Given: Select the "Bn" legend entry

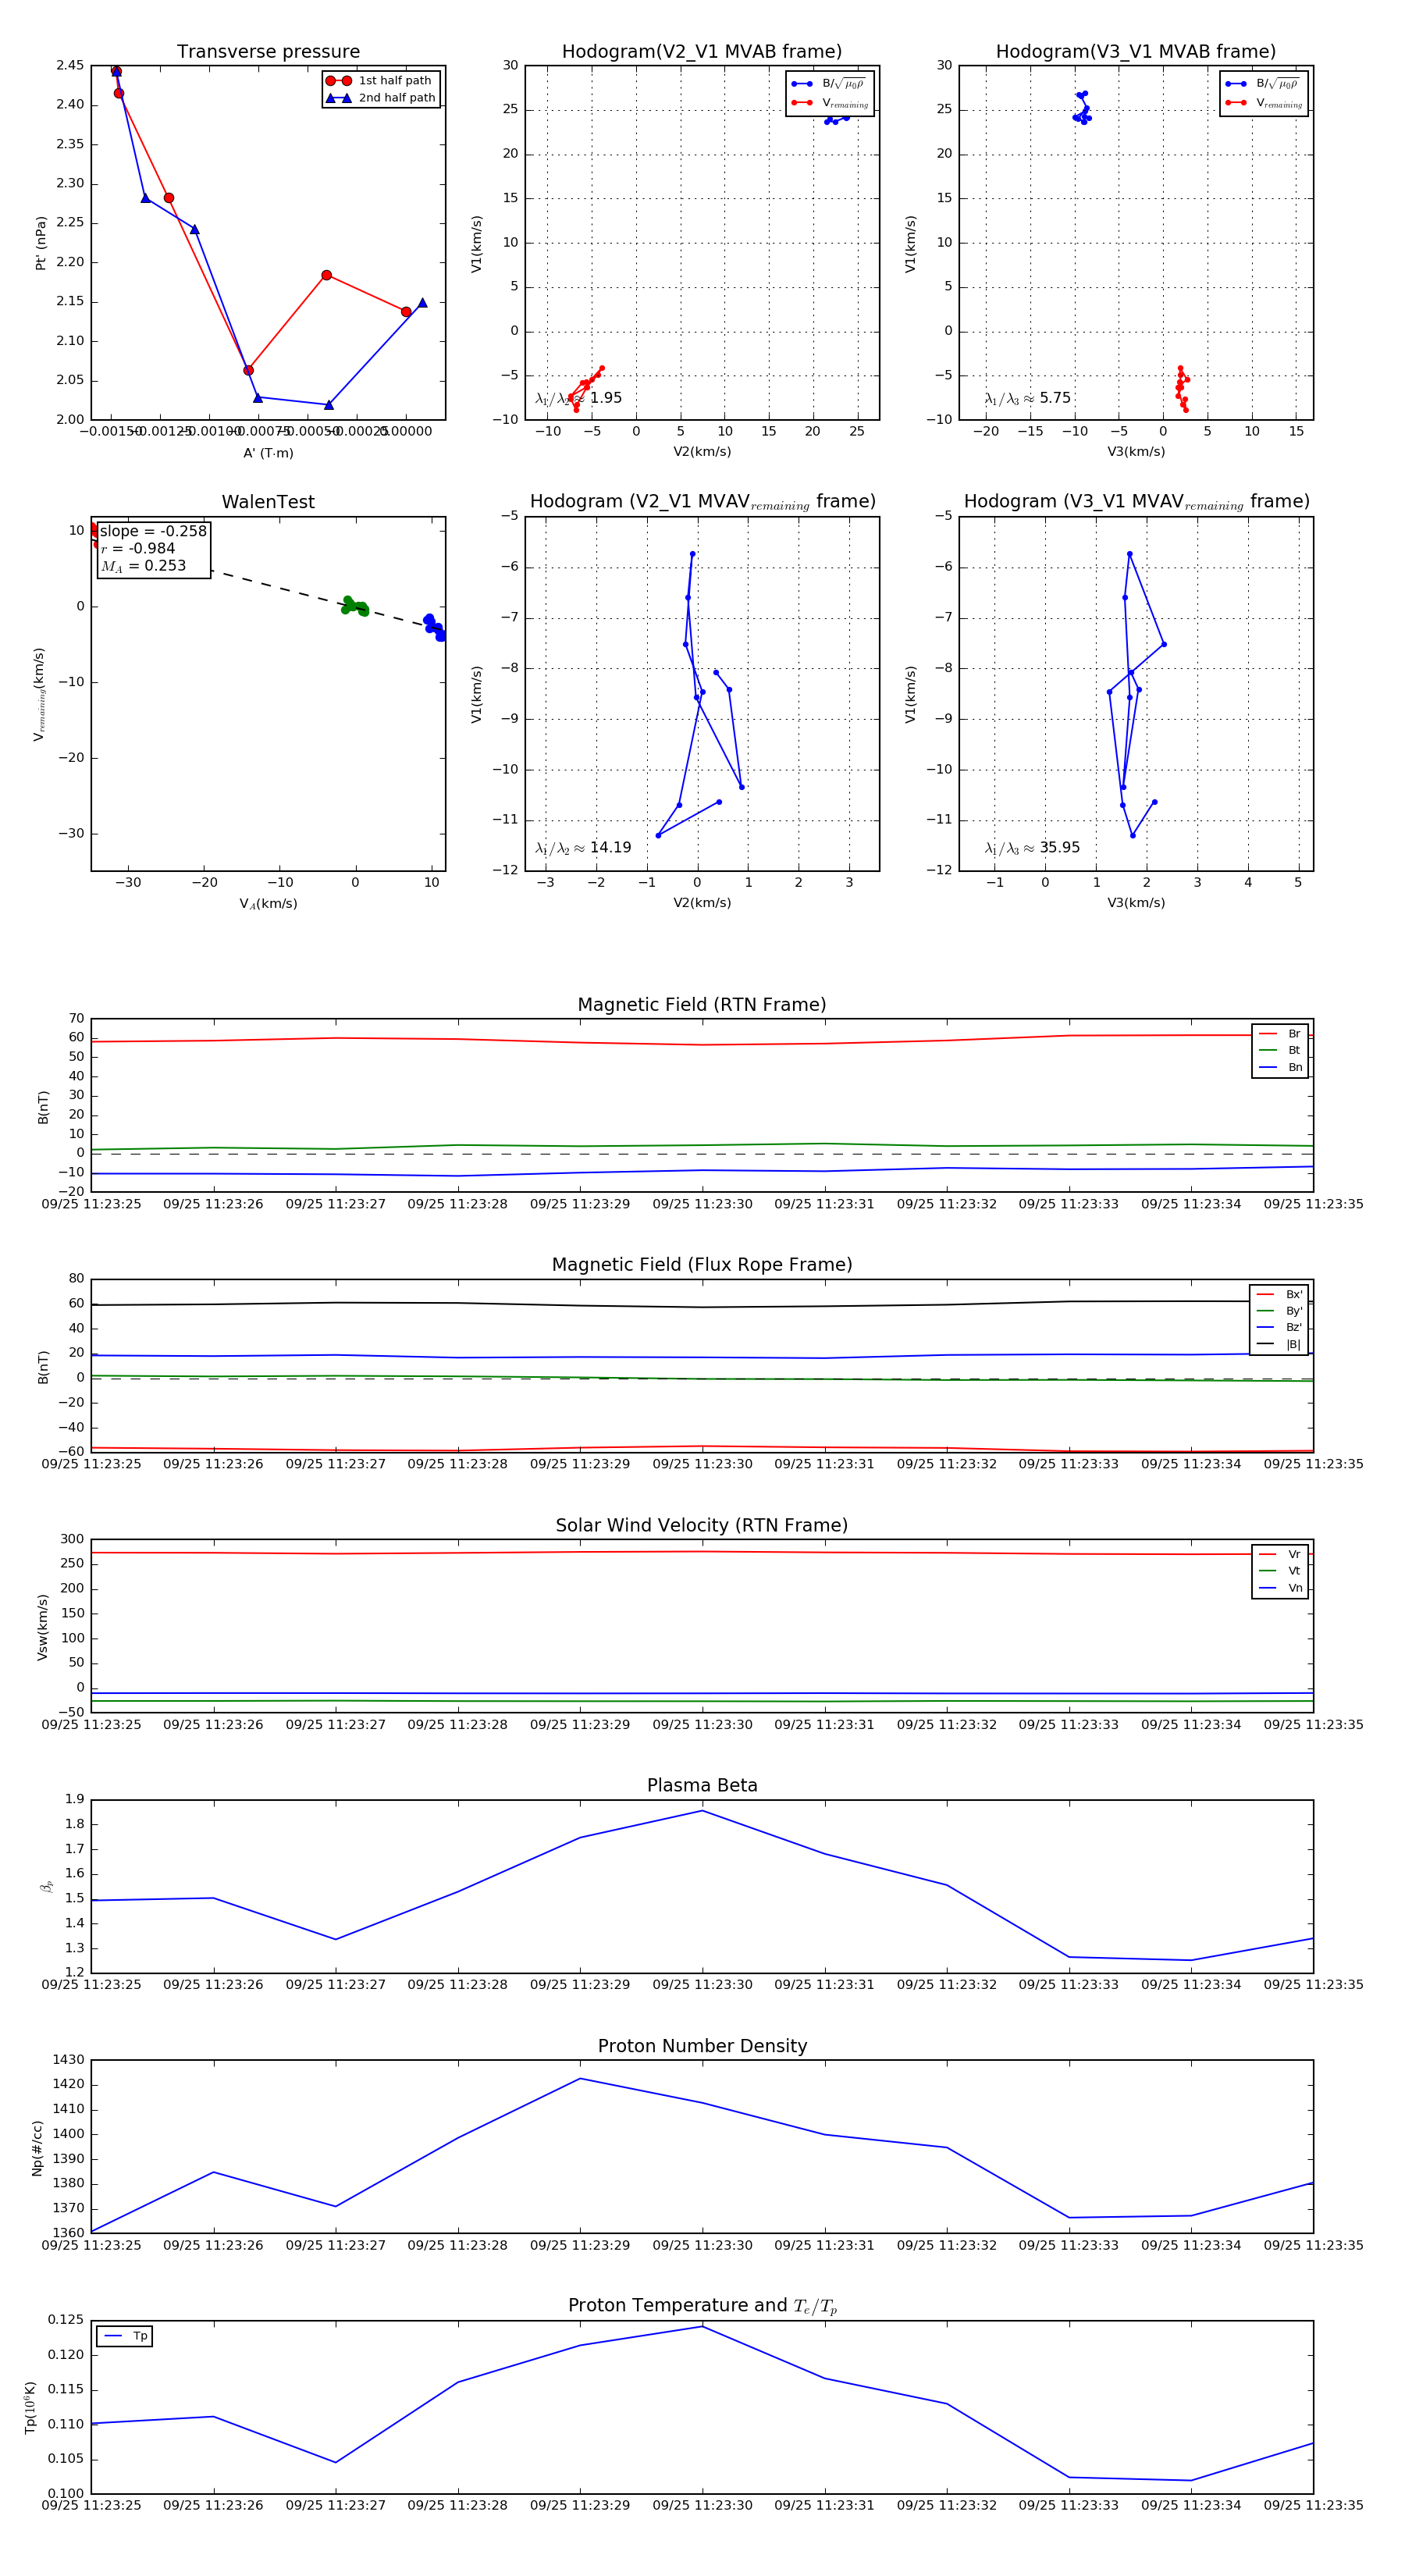Looking at the screenshot, I should pyautogui.click(x=1280, y=1068).
